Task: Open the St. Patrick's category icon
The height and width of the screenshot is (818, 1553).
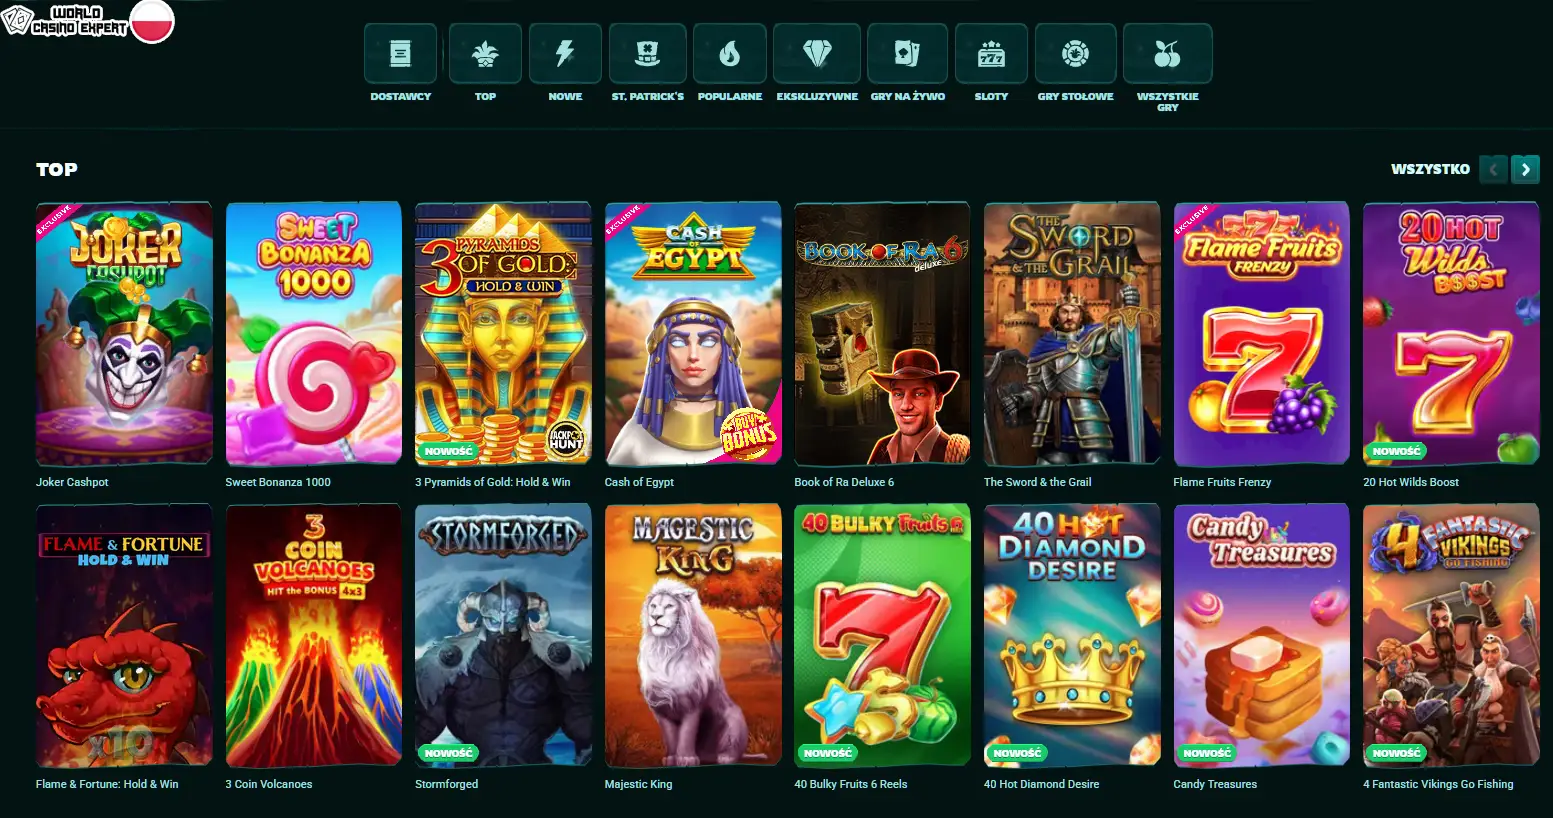Action: pos(648,53)
